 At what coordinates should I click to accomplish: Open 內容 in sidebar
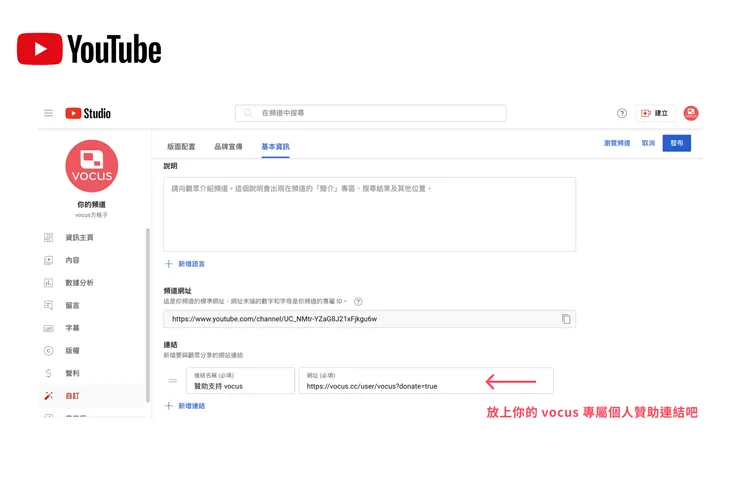(72, 260)
